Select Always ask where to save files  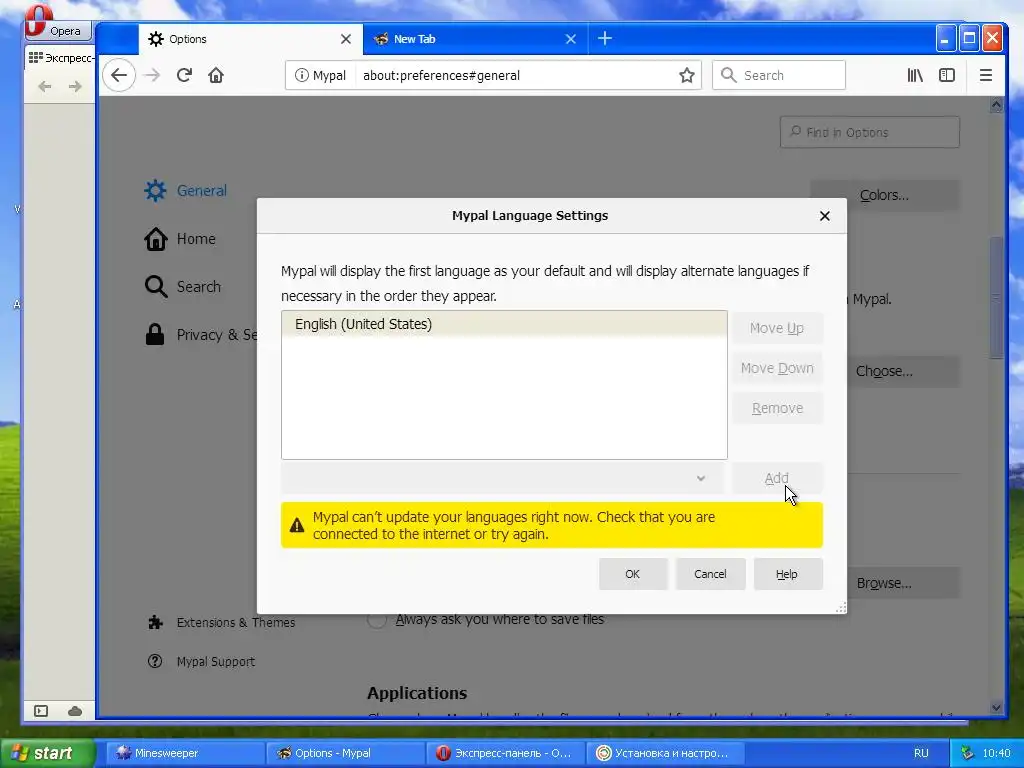[377, 619]
